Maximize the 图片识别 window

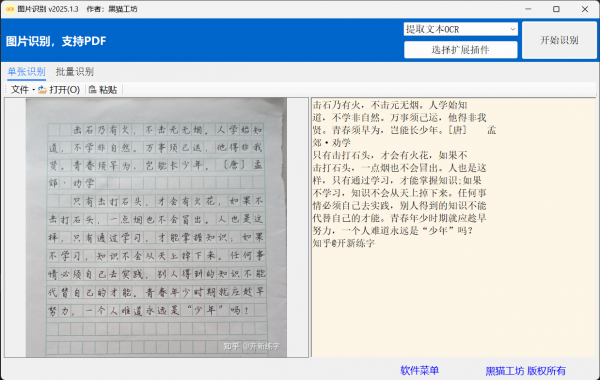click(556, 9)
